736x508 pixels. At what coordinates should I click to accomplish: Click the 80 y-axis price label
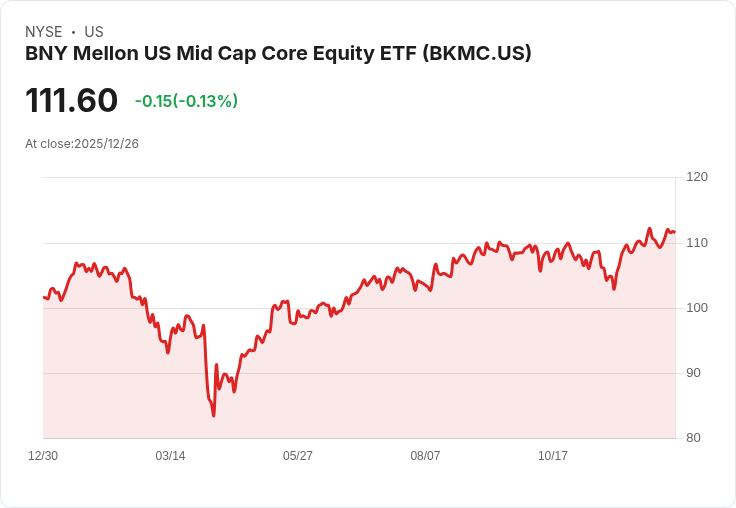click(693, 438)
